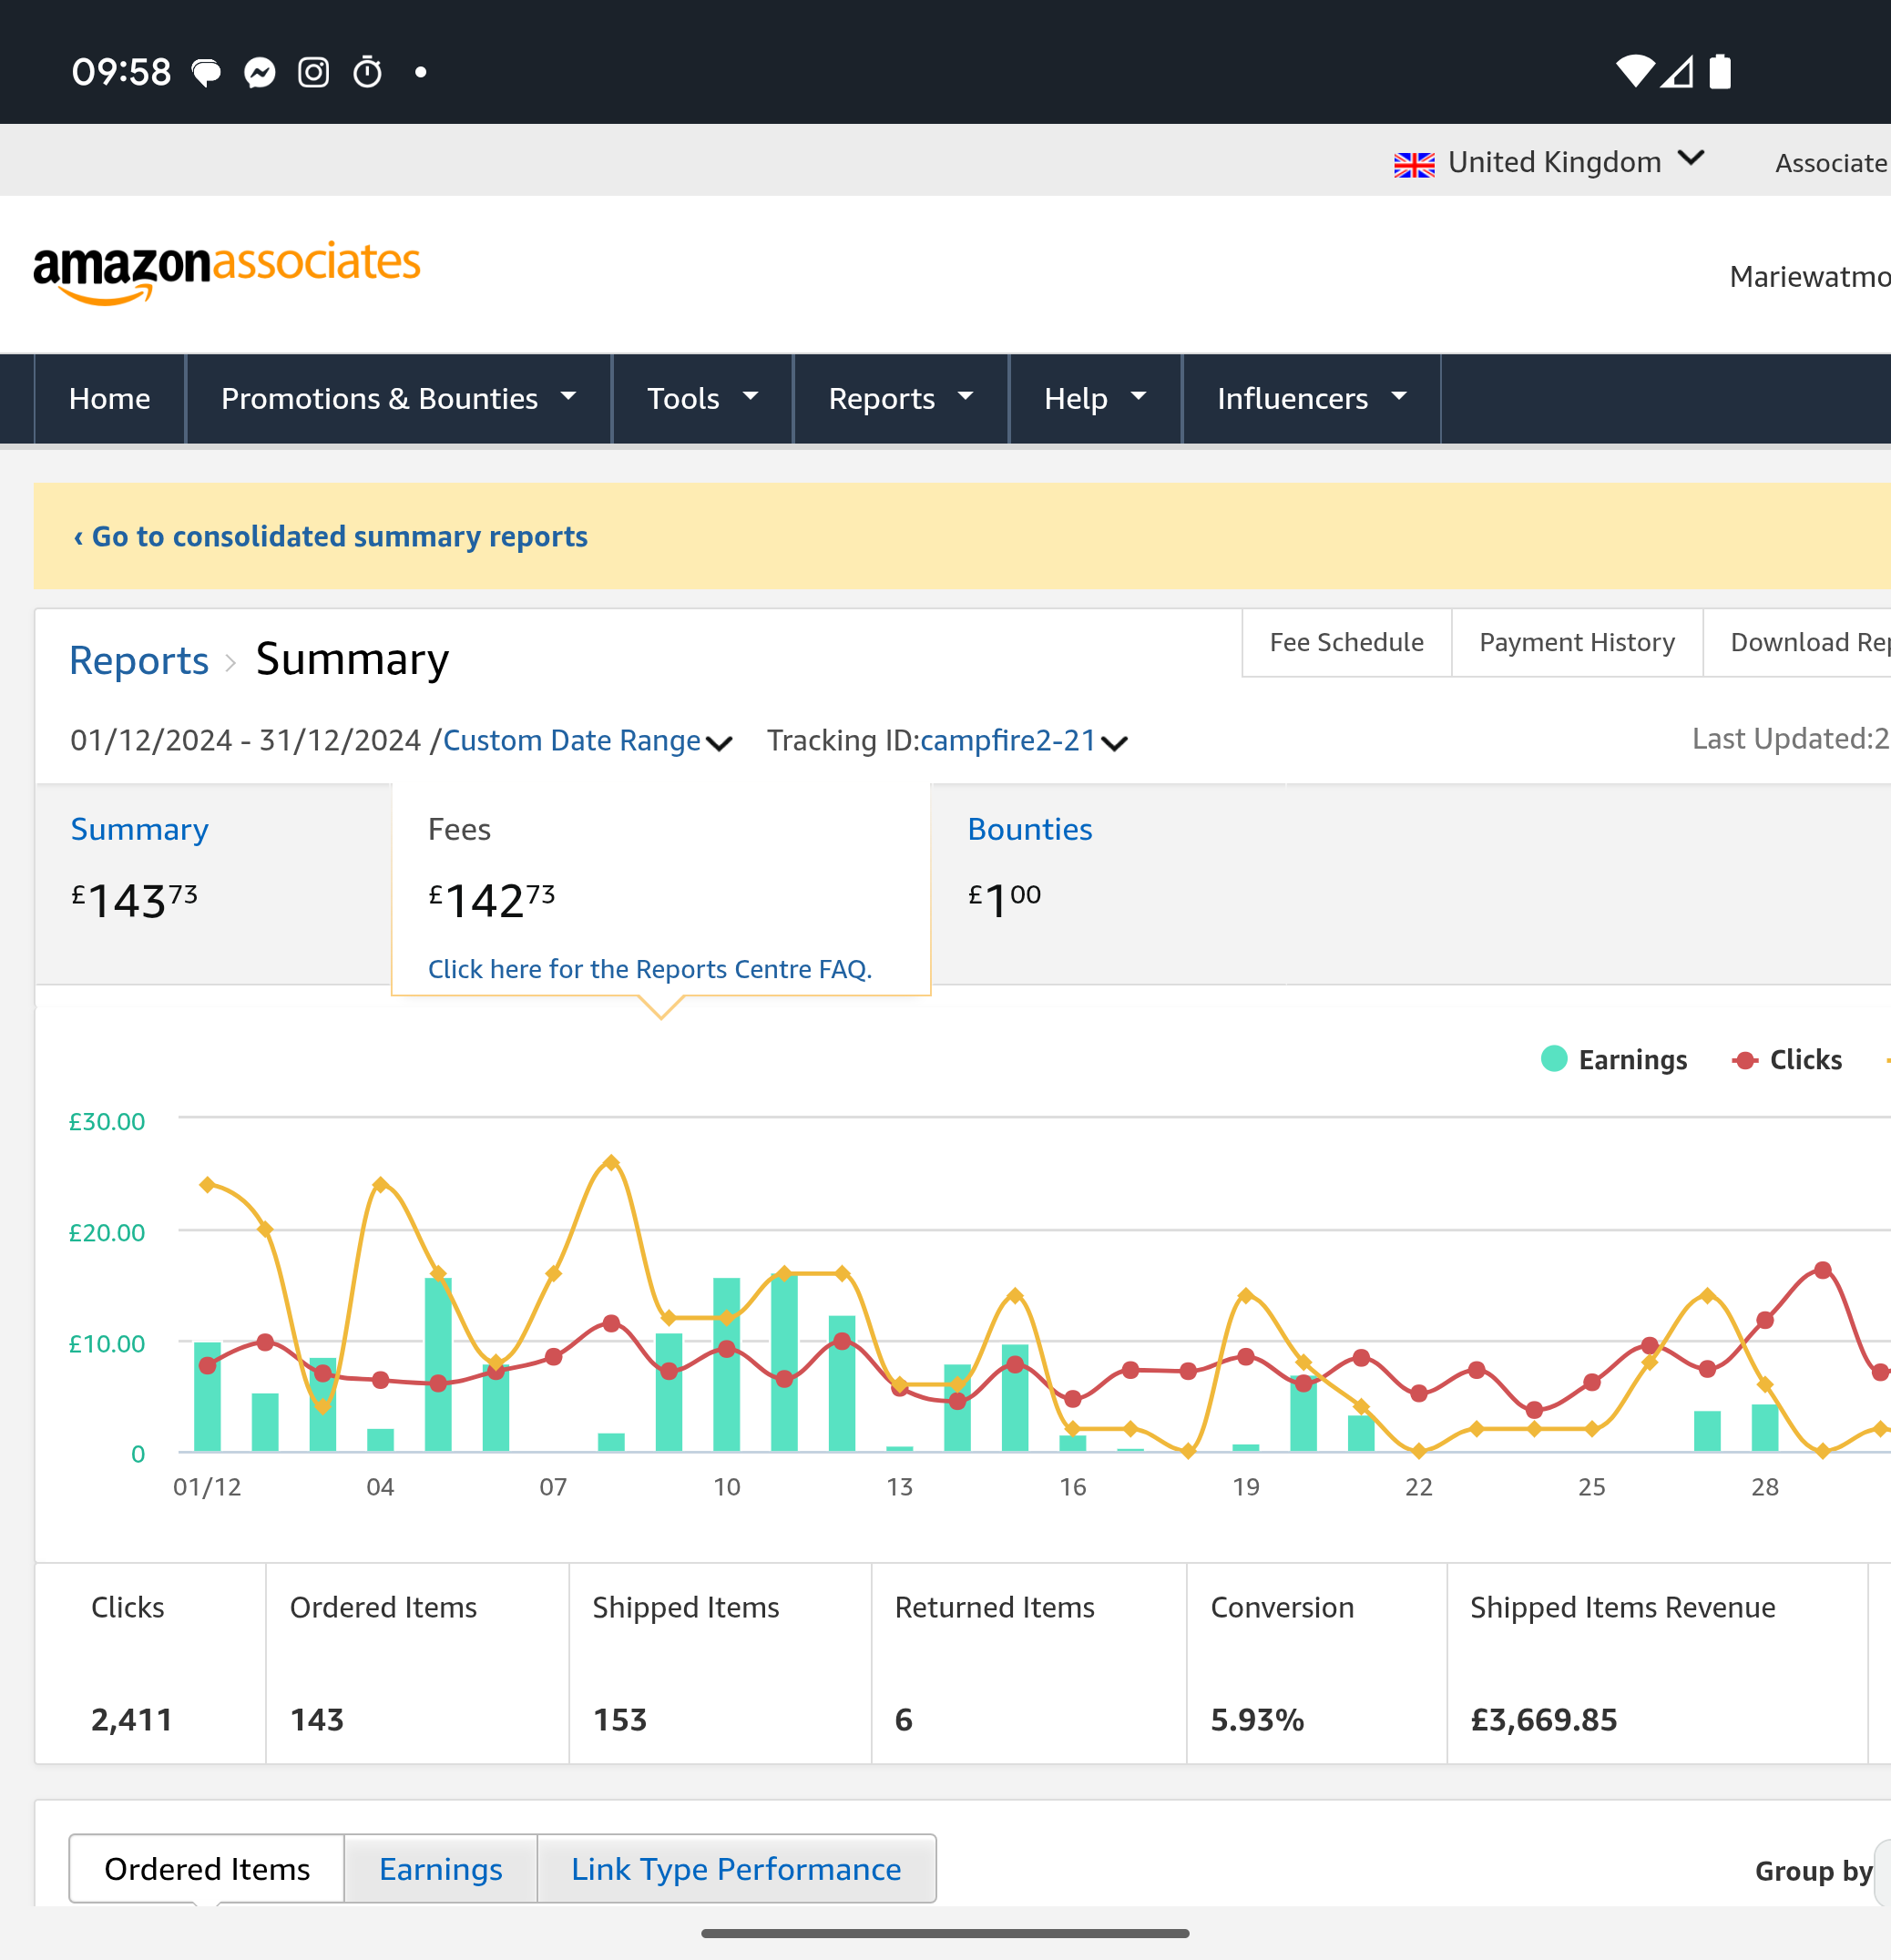Go to consolidated summary reports link
Viewport: 1891px width, 1960px height.
click(x=331, y=537)
